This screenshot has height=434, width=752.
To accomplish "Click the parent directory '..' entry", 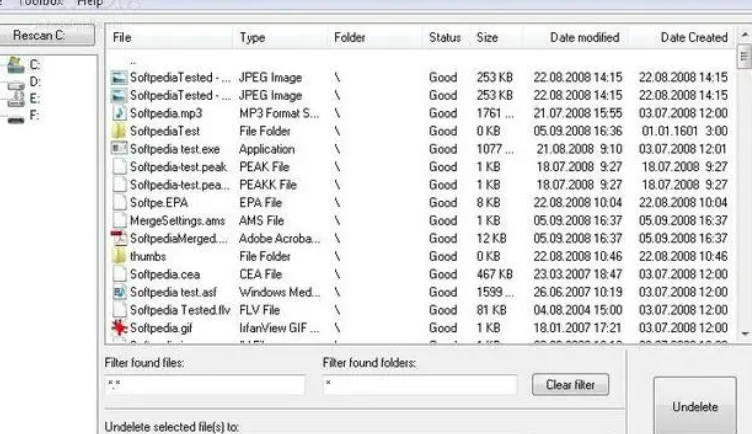I will point(133,61).
